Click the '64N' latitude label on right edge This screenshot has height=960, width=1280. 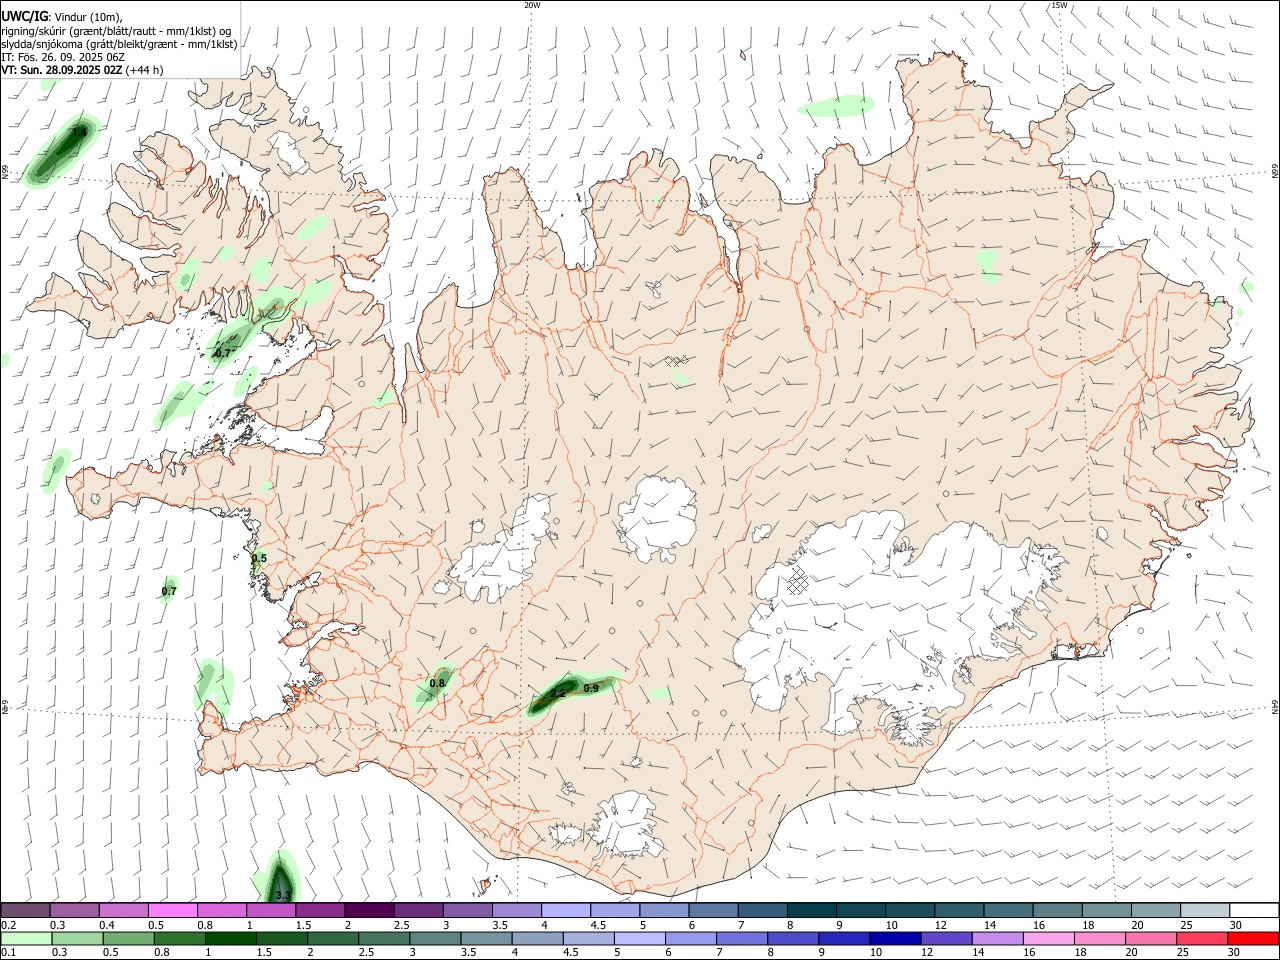tap(1275, 707)
